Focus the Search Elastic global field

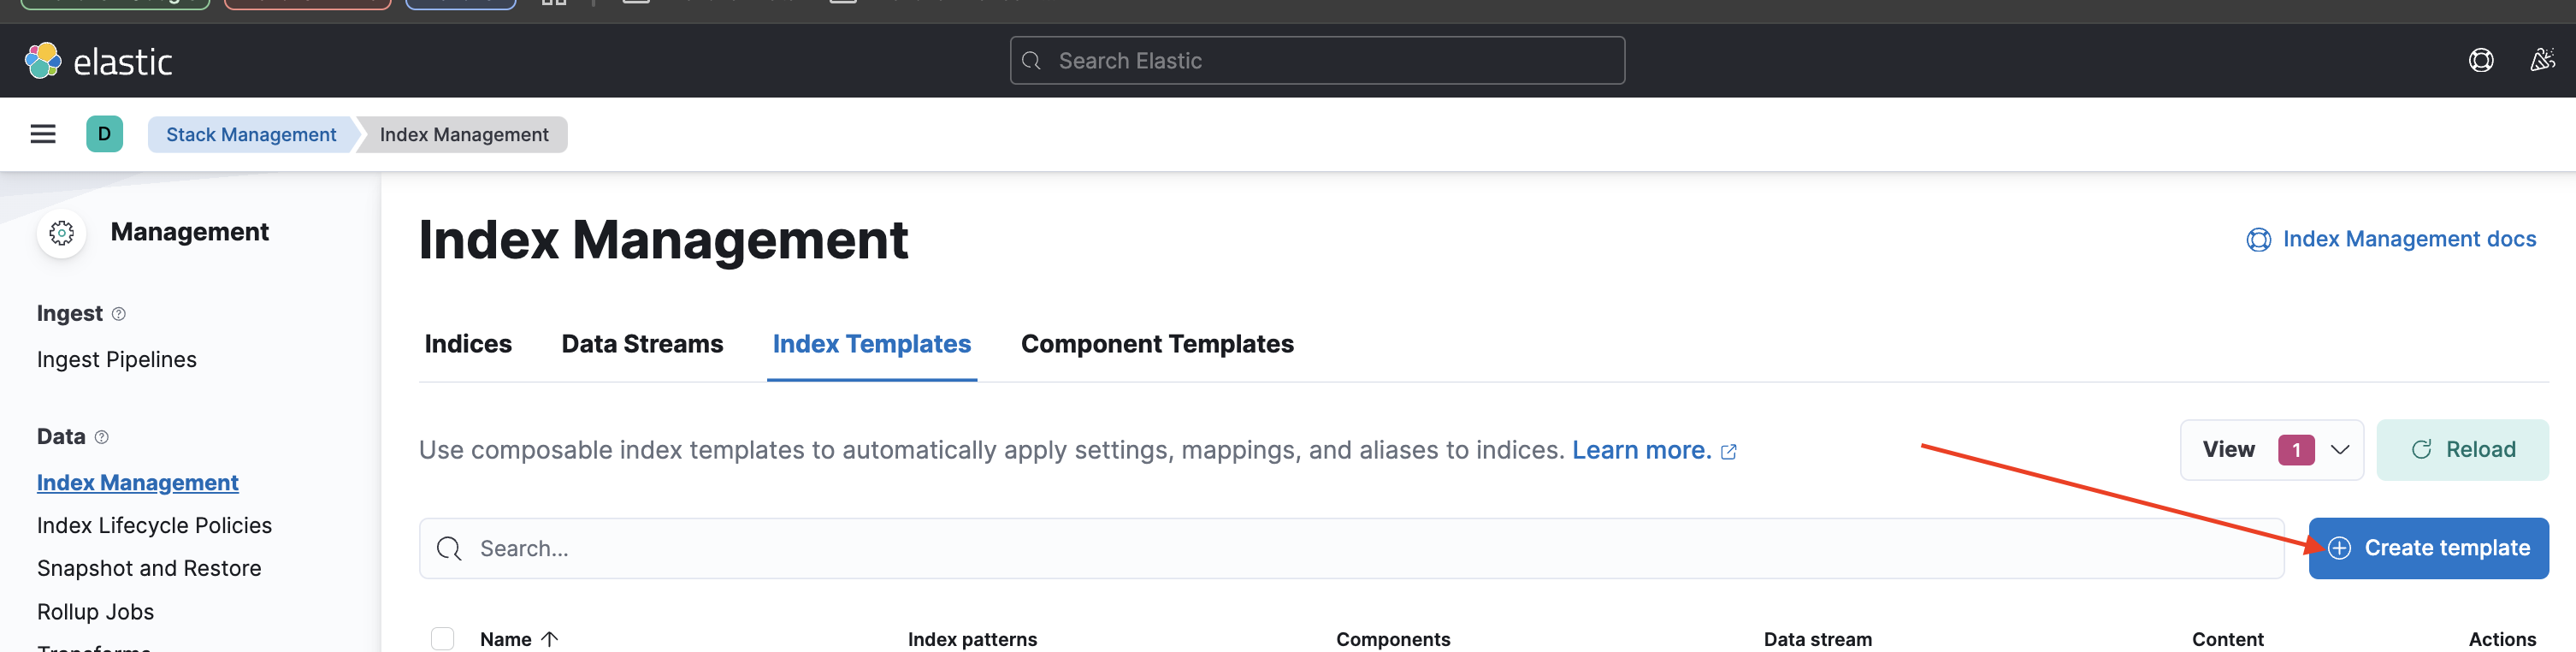(x=1317, y=61)
